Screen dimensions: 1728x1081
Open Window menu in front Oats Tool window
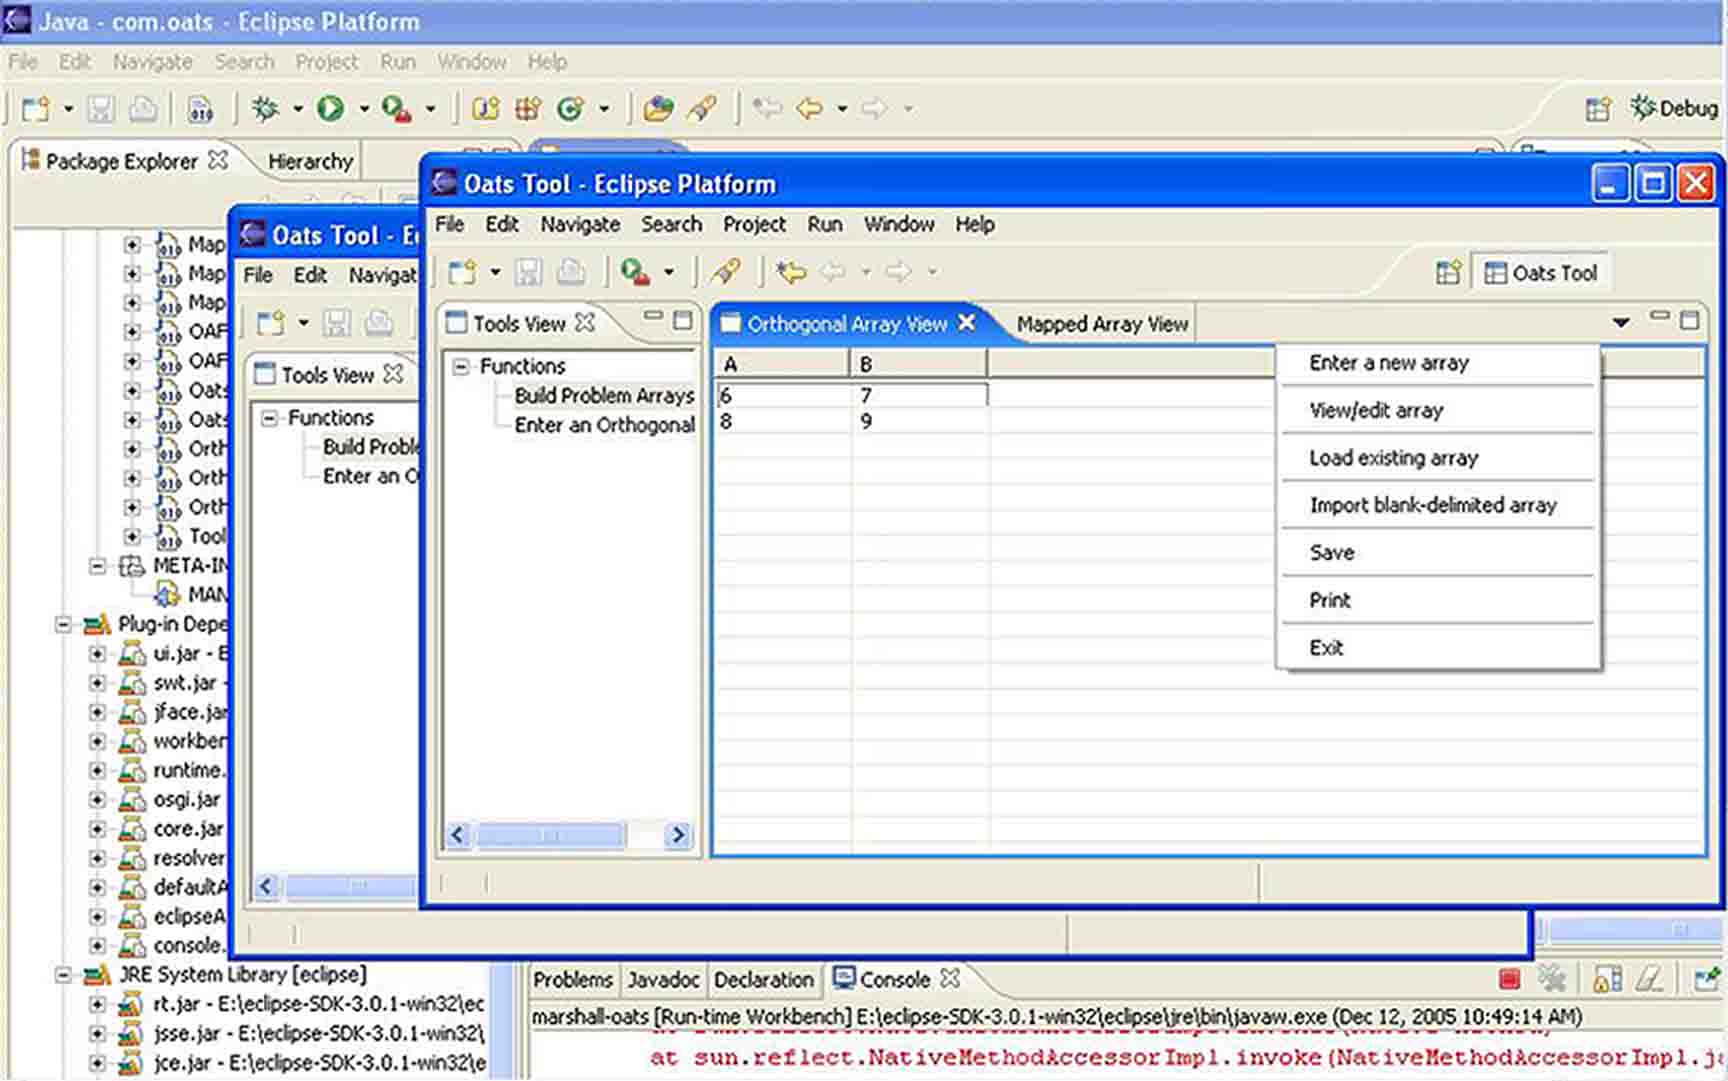coord(899,224)
